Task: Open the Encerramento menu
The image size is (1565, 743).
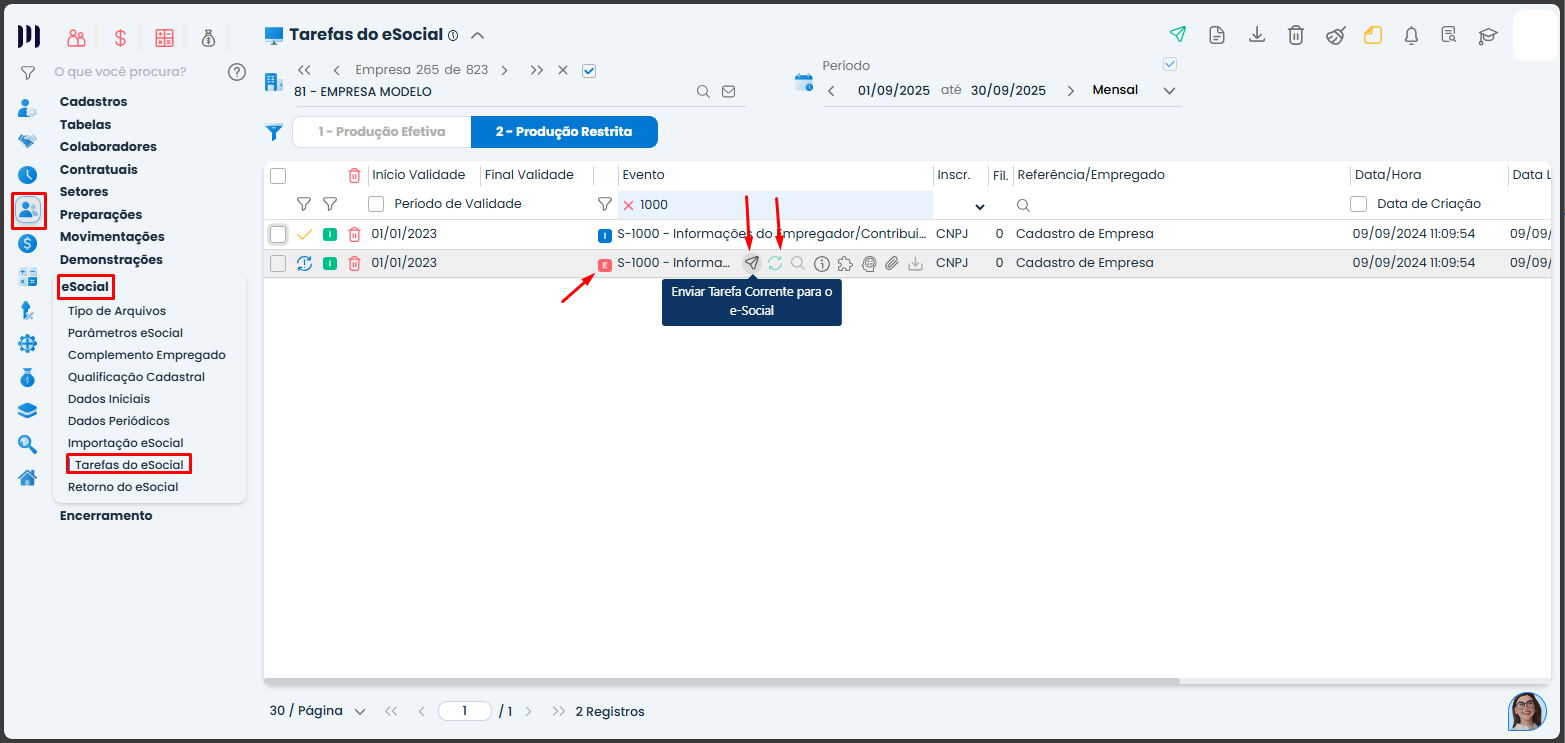Action: tap(106, 516)
